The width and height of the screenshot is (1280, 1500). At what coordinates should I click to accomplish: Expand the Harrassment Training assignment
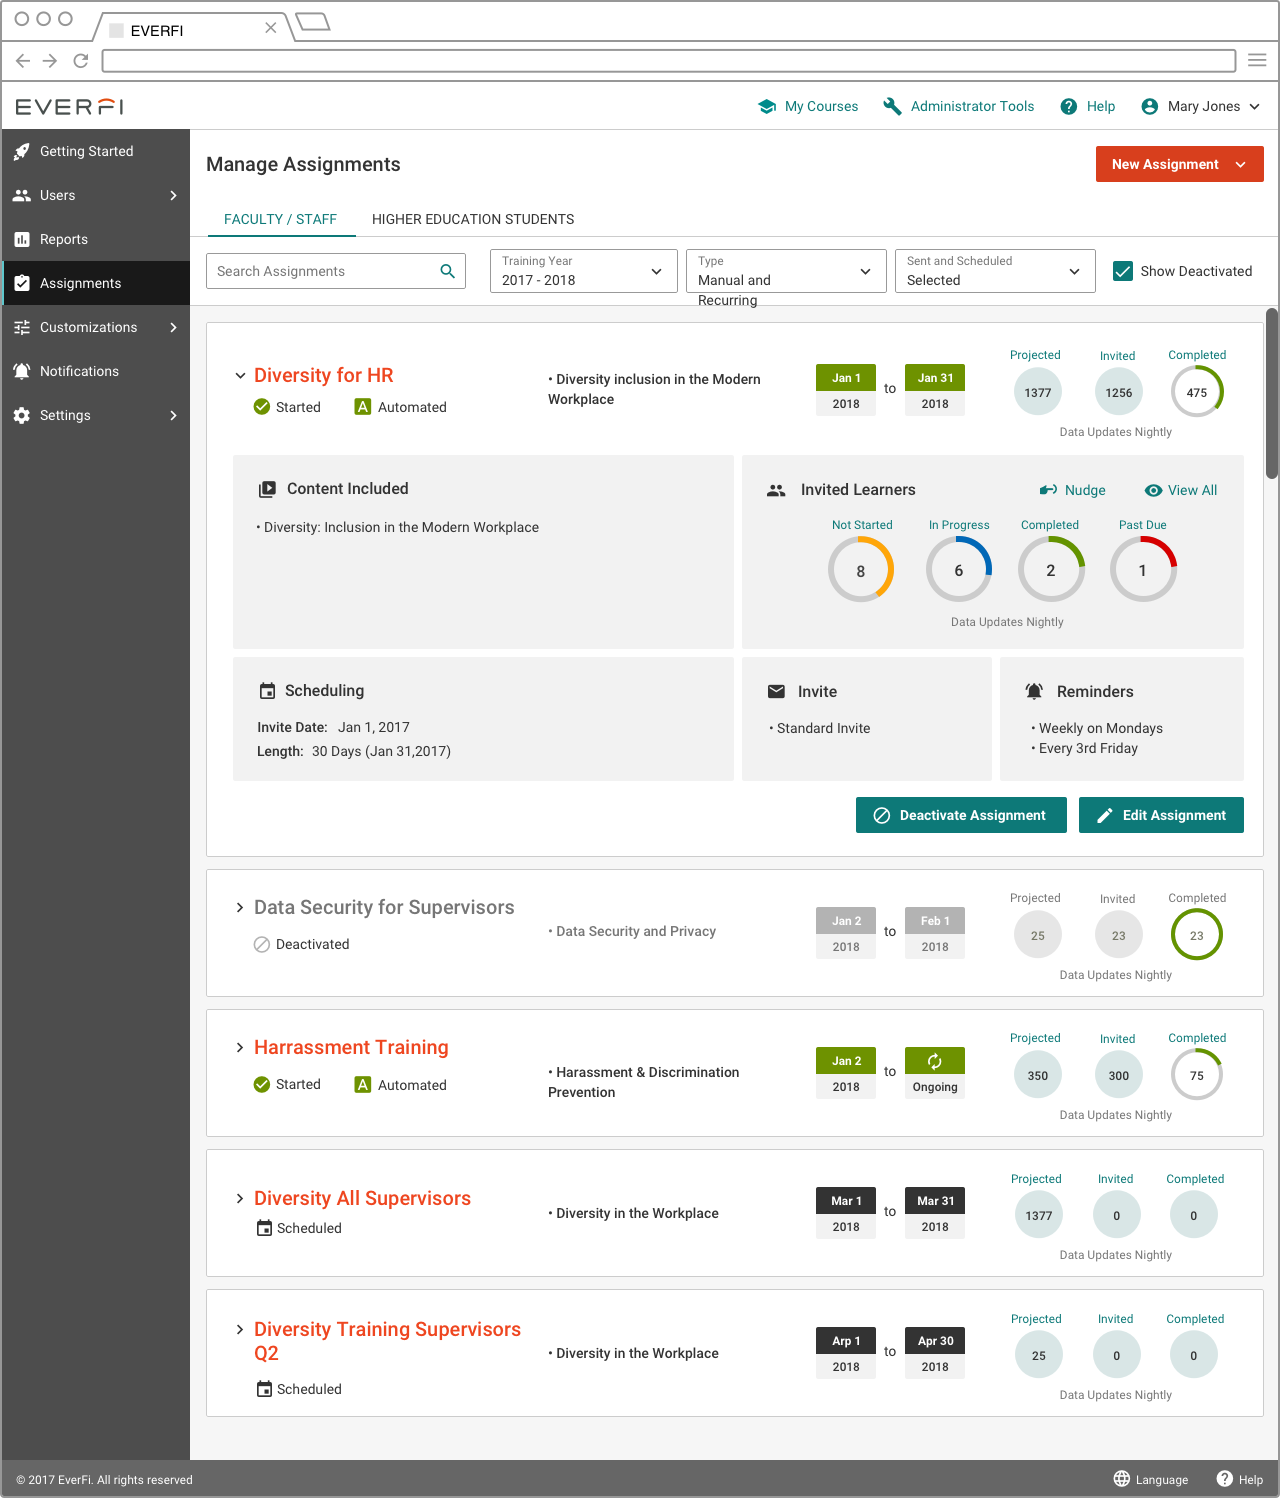coord(240,1048)
